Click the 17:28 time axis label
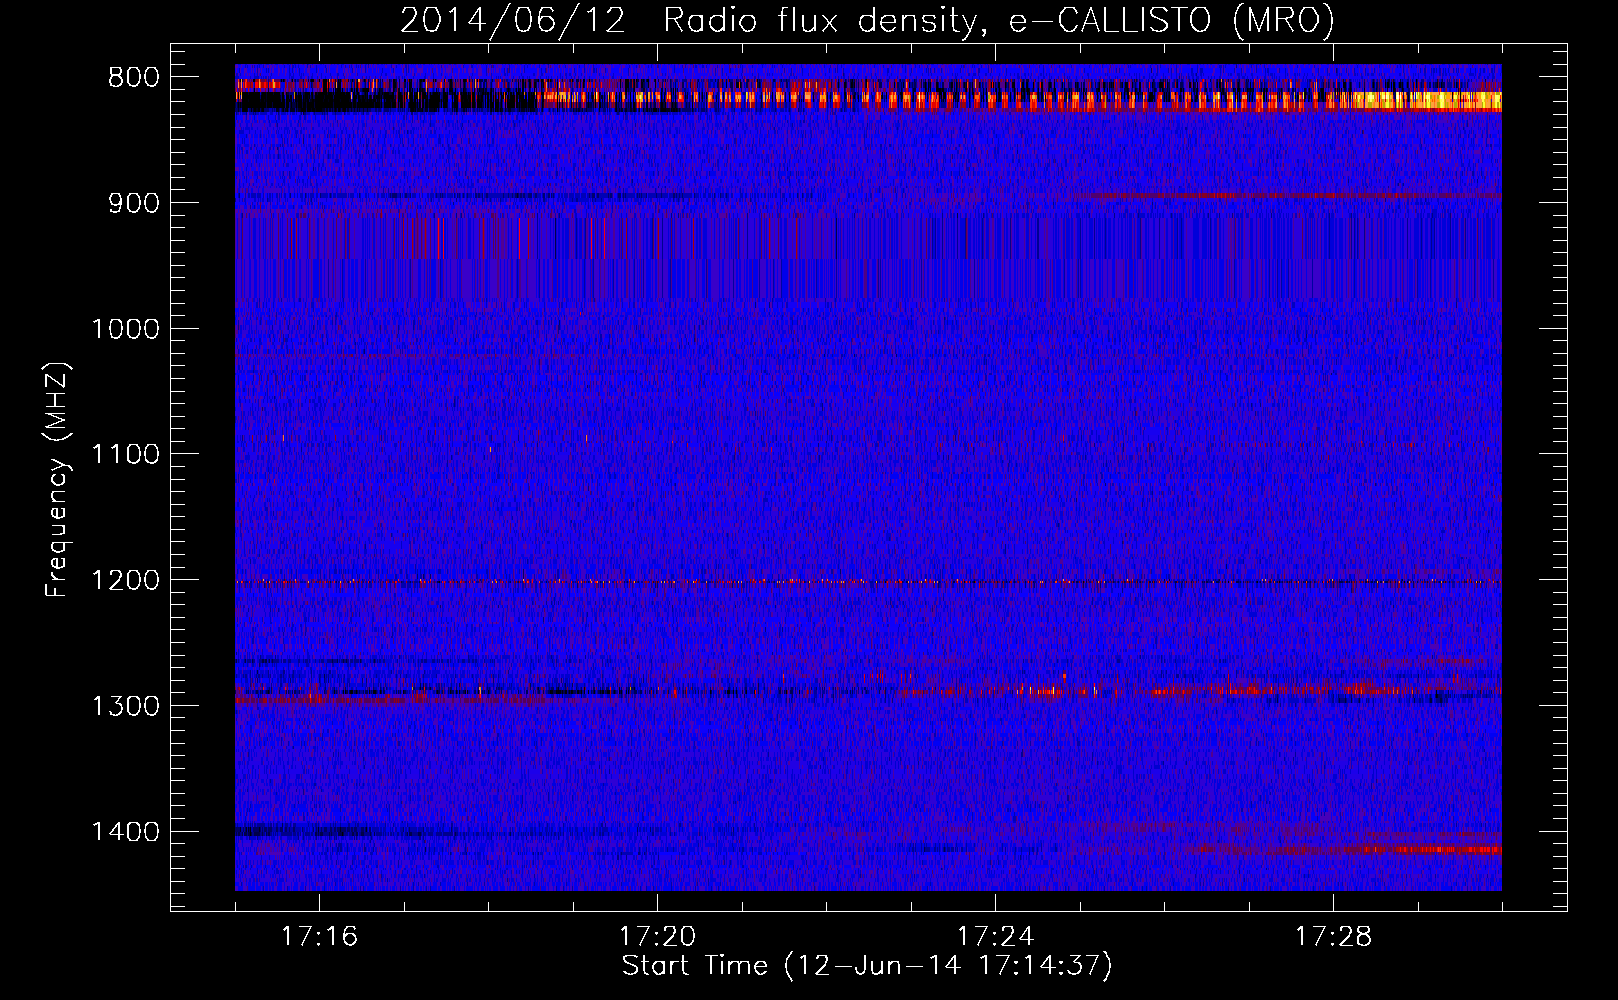Image resolution: width=1618 pixels, height=1000 pixels. coord(1333,937)
